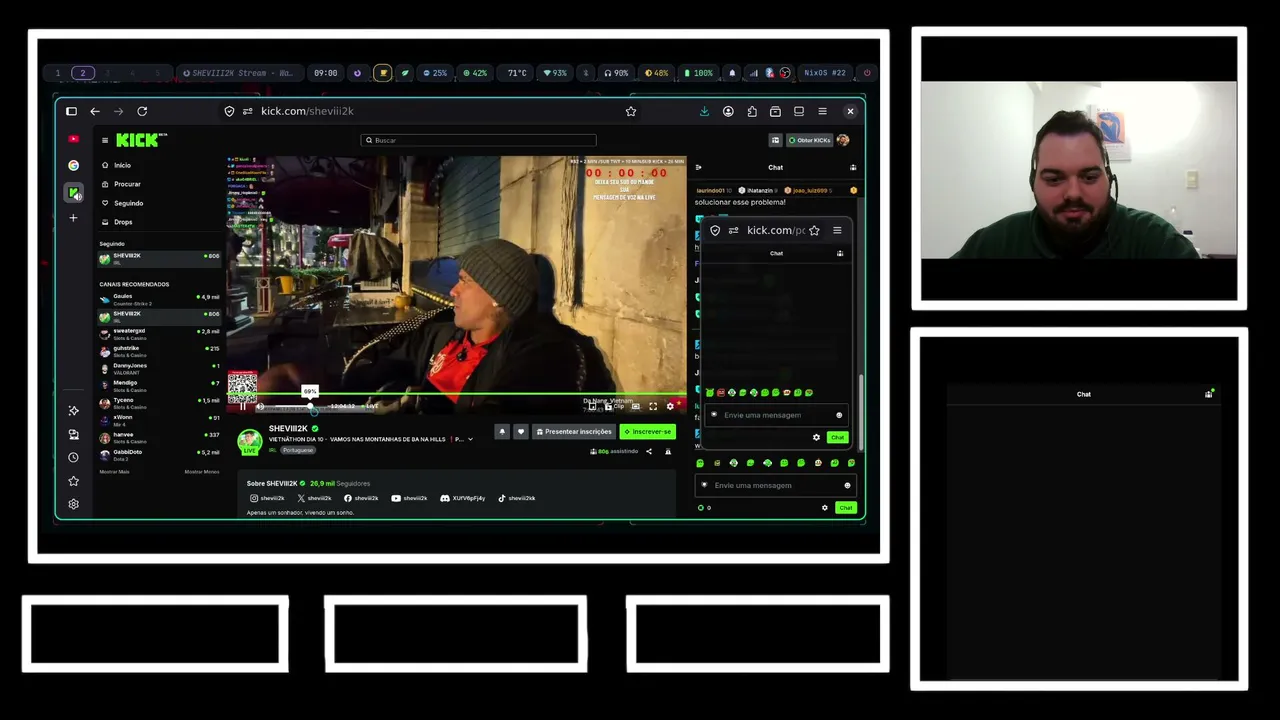Image resolution: width=1280 pixels, height=720 pixels.
Task: Turn on notifications bell for SHEVIII2K
Action: [502, 432]
